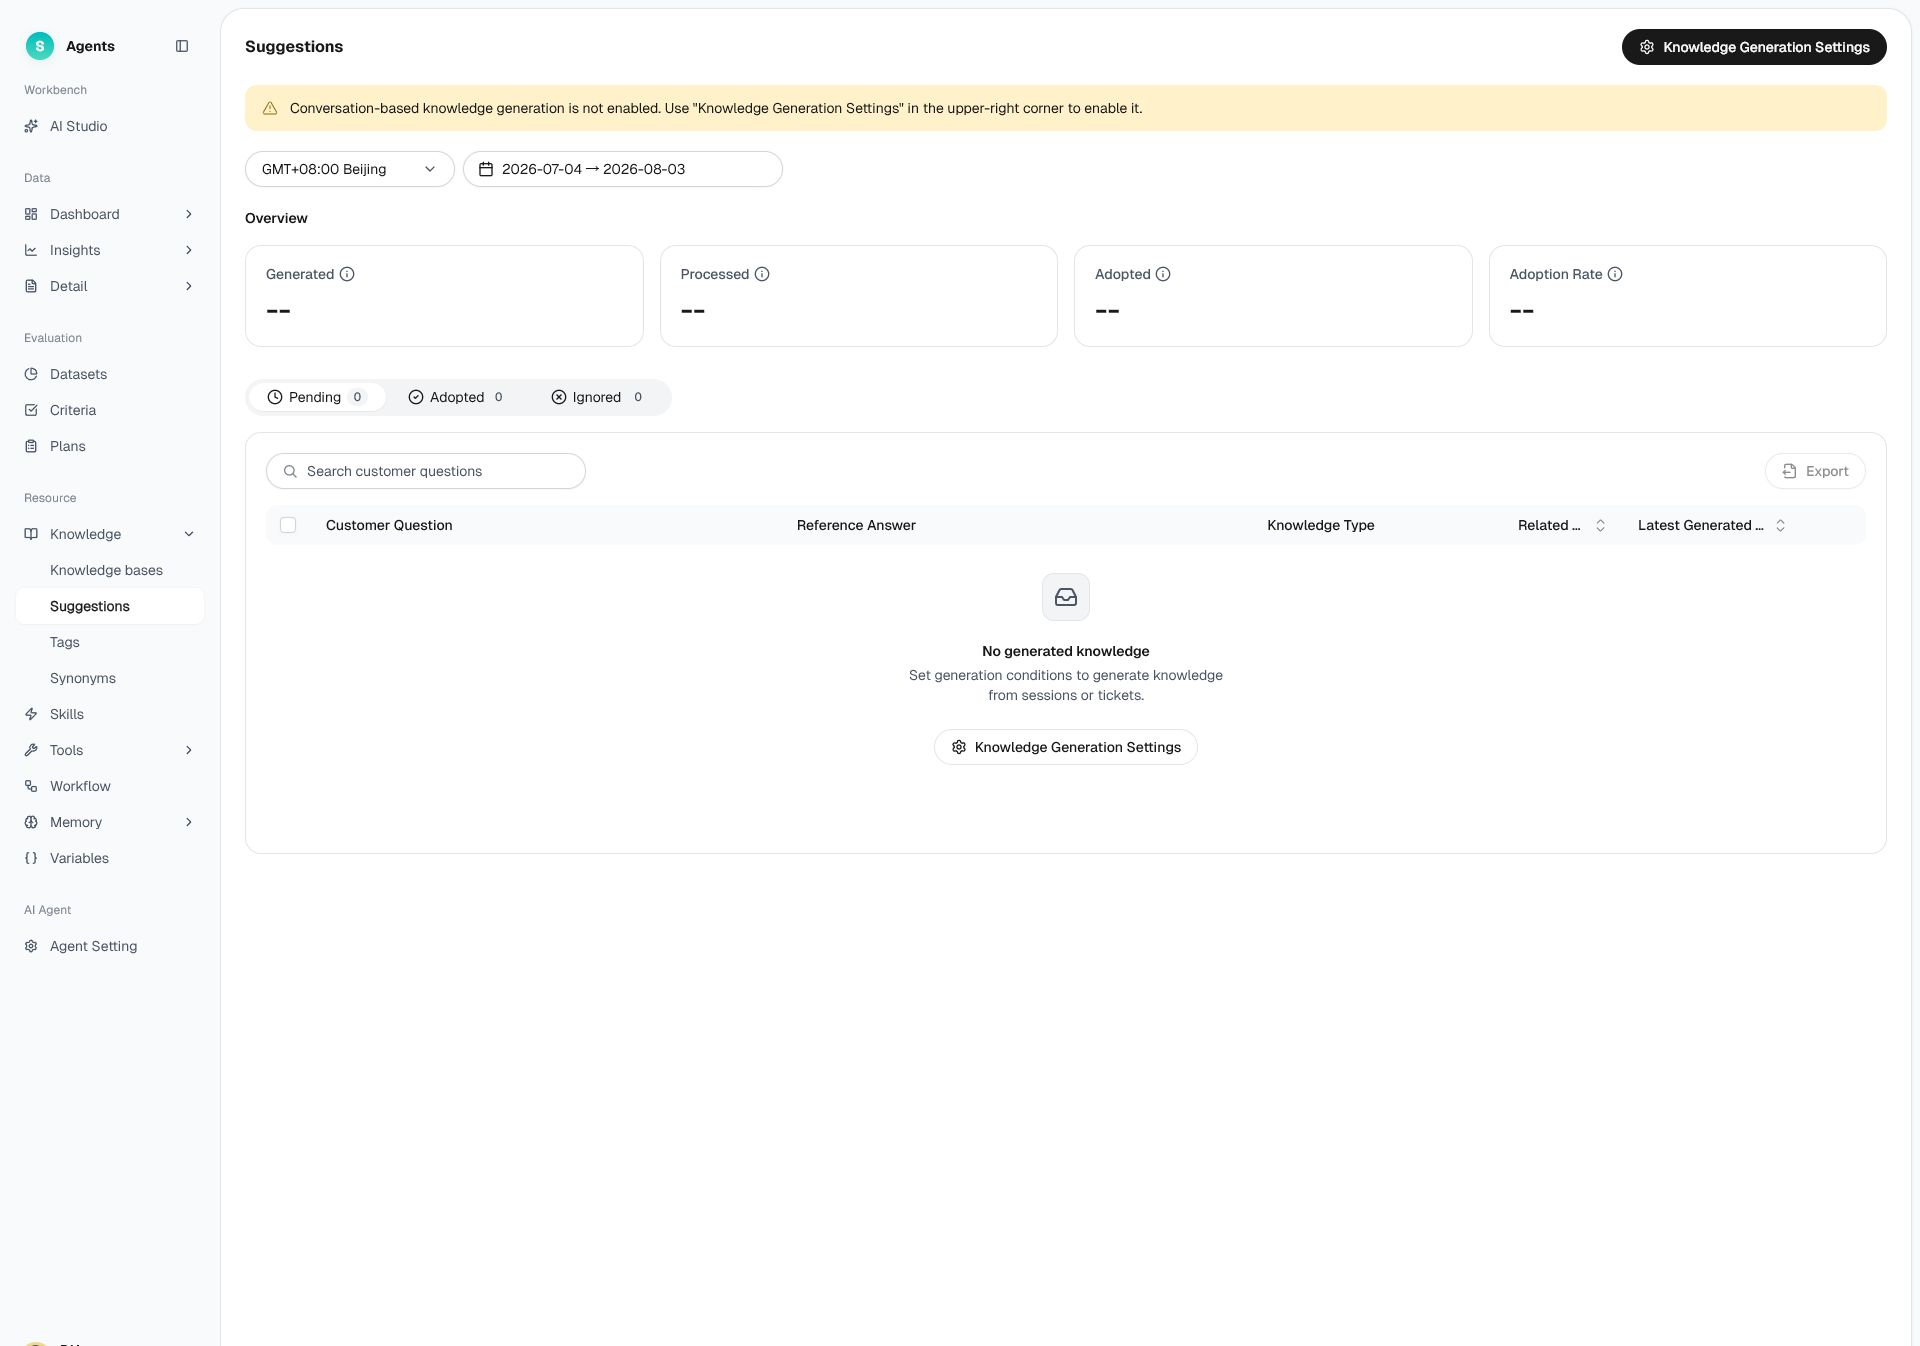
Task: Expand the Dashboard submenu chevron
Action: coord(189,214)
